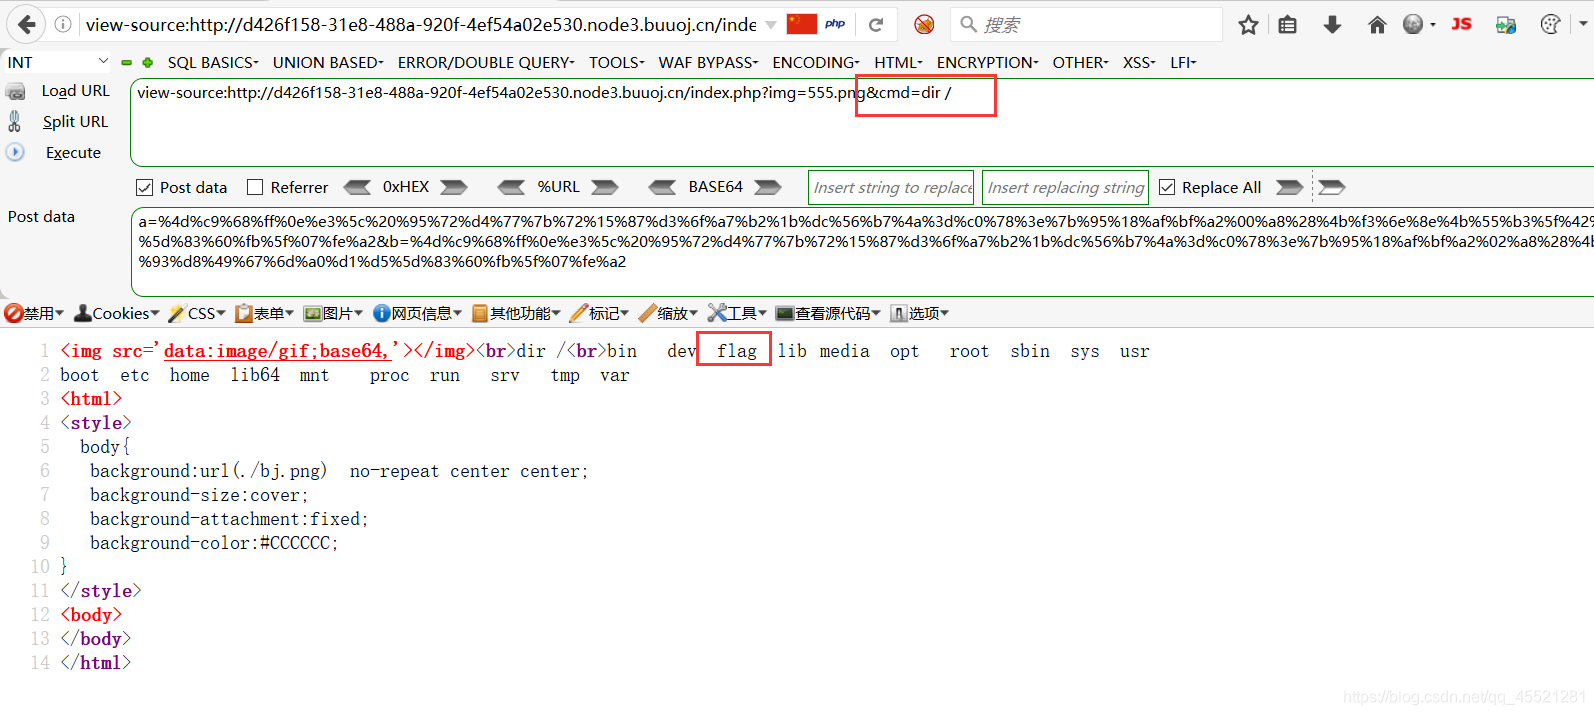Reload the current page
The height and width of the screenshot is (715, 1594).
tap(876, 24)
